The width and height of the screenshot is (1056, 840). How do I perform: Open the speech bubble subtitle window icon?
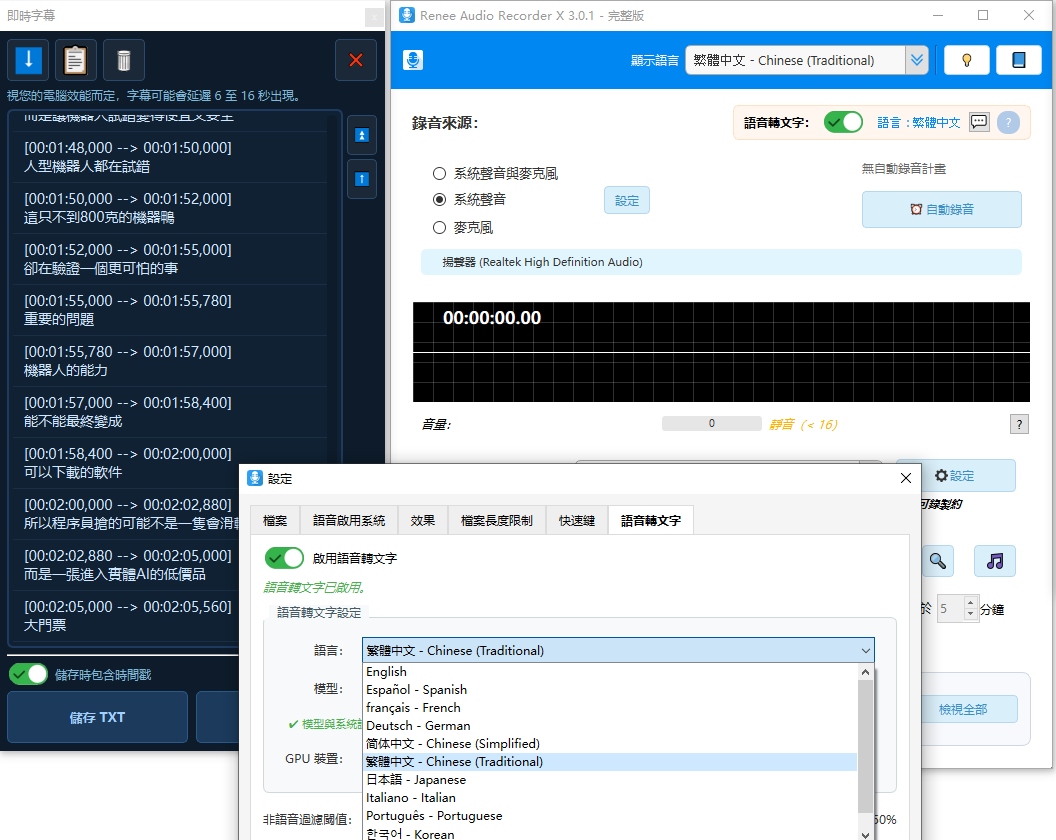click(x=979, y=122)
